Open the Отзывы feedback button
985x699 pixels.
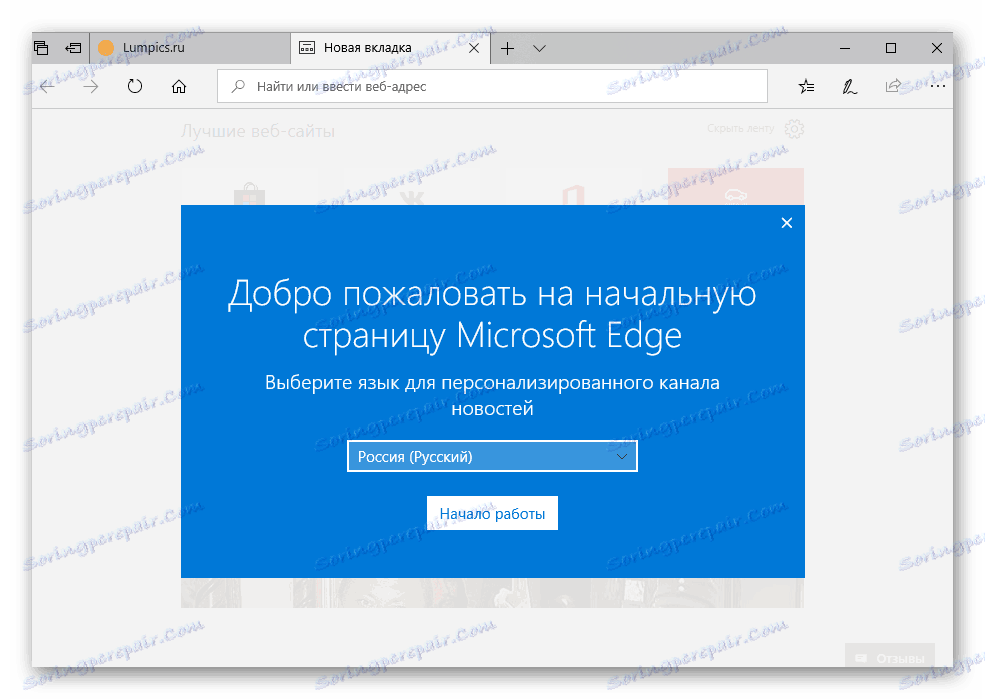pyautogui.click(x=889, y=657)
